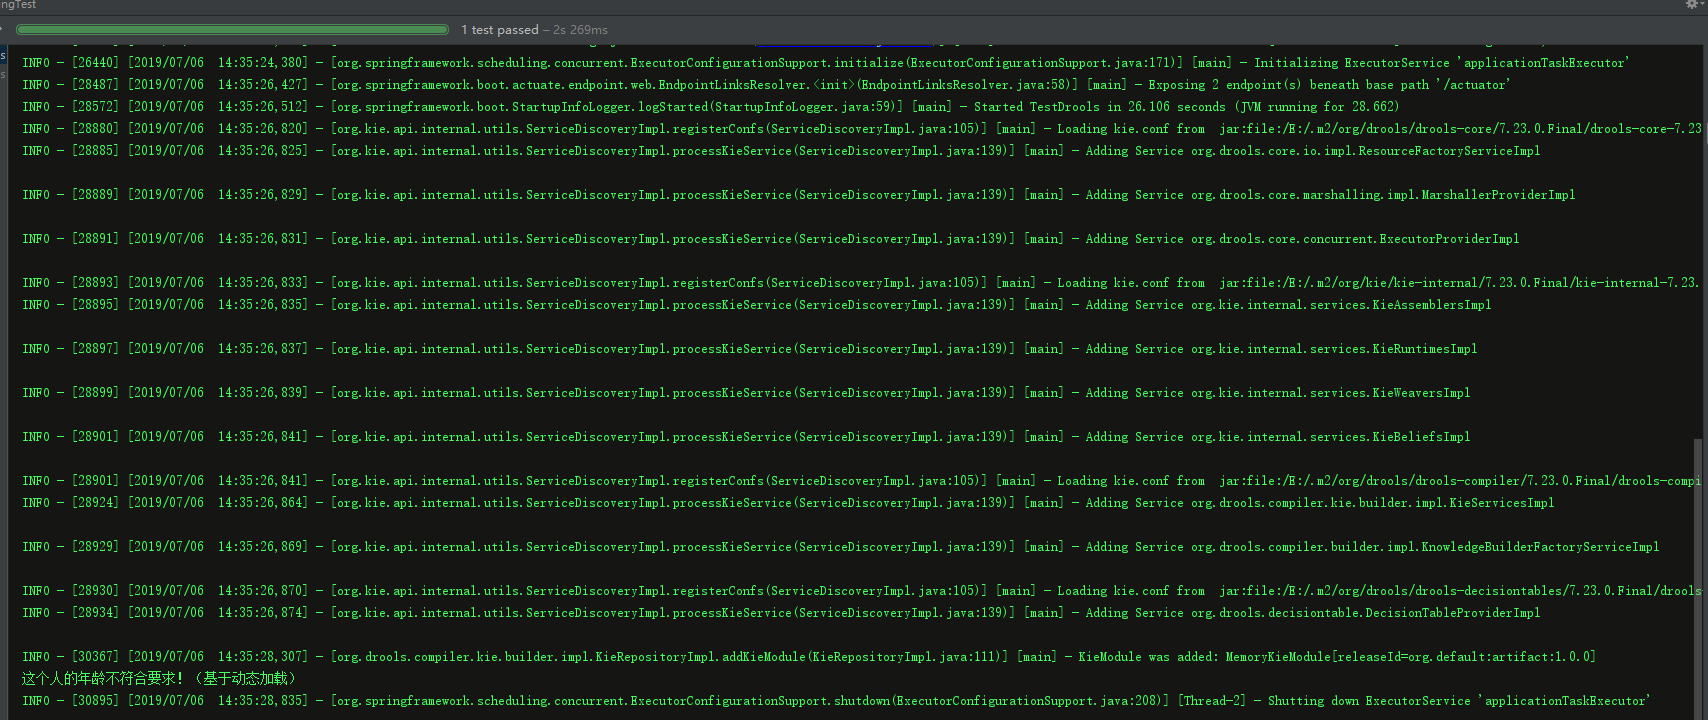Click log line adding KieAssemblersImpl
Image resolution: width=1708 pixels, height=720 pixels.
(x=756, y=305)
